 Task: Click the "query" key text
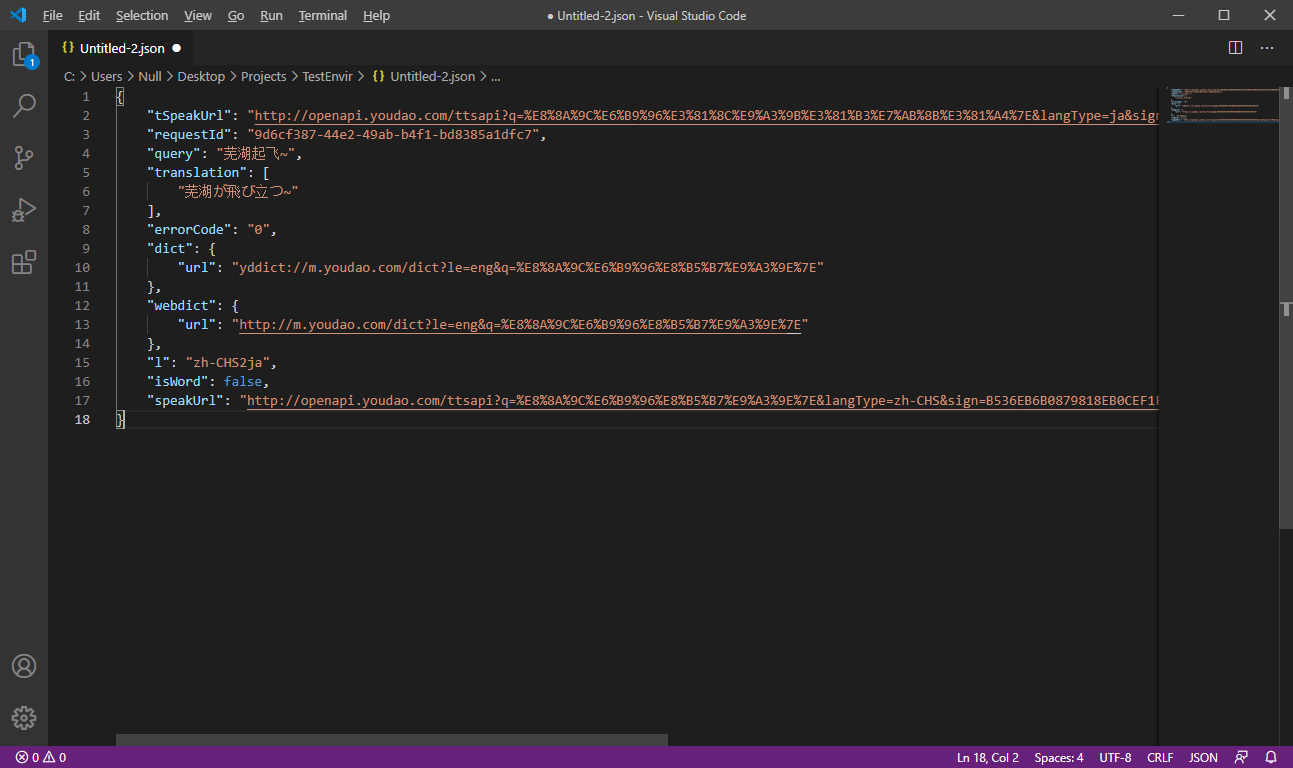coord(174,154)
